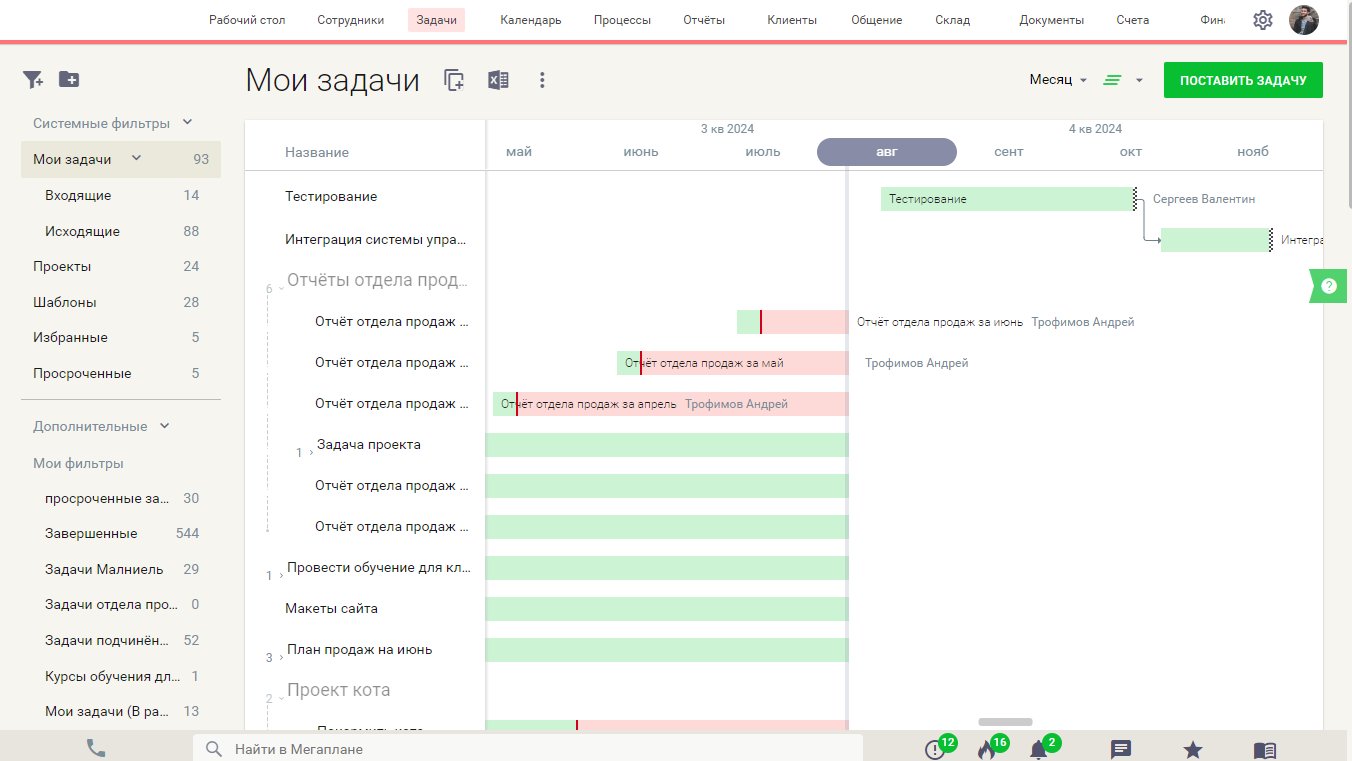Screen dimensions: 1352x761
Task: Click the add folder icon in sidebar
Action: 69,80
